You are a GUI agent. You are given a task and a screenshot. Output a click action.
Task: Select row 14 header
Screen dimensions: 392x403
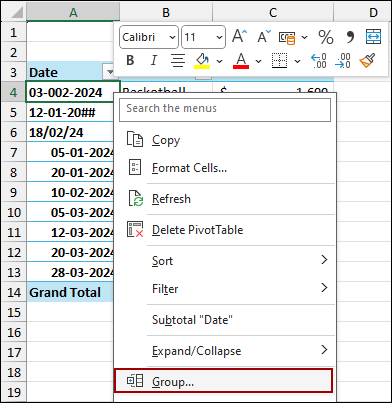(14, 292)
